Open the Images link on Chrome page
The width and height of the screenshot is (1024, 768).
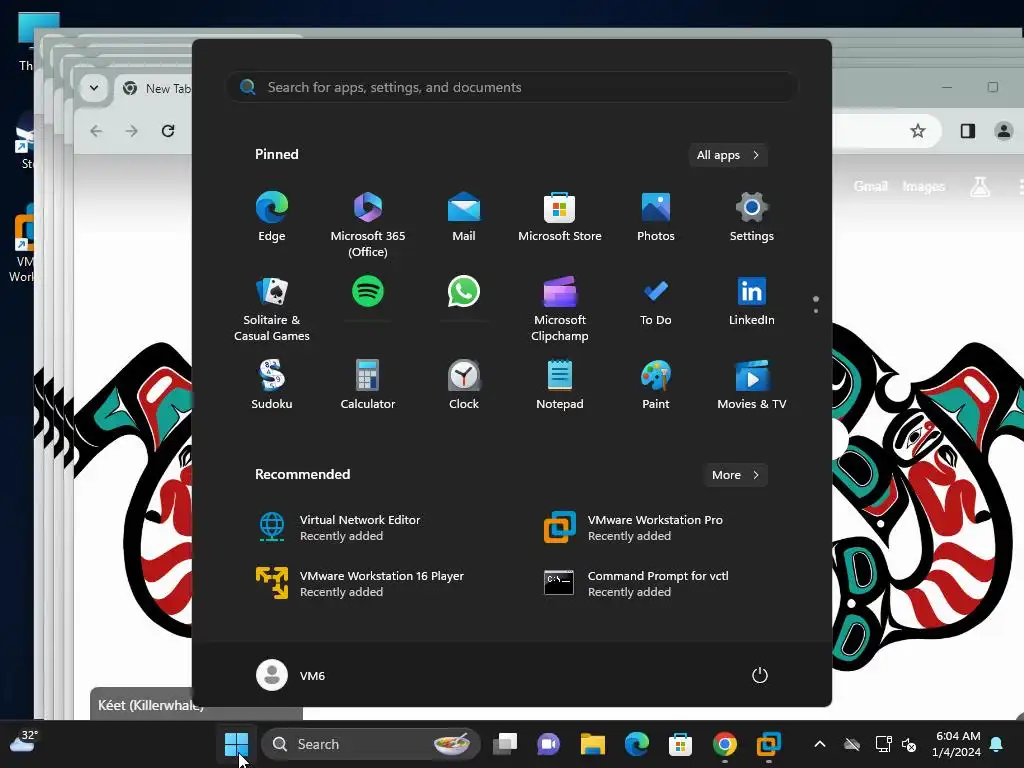(x=923, y=187)
